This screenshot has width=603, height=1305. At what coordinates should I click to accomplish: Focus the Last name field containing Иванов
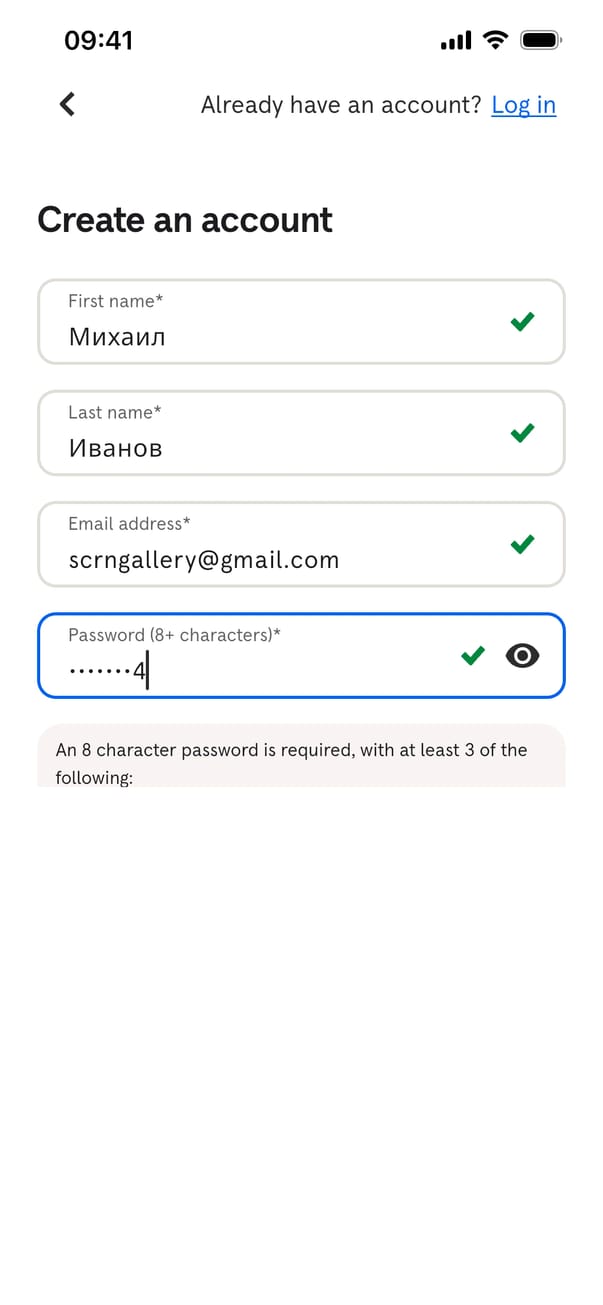point(280,434)
